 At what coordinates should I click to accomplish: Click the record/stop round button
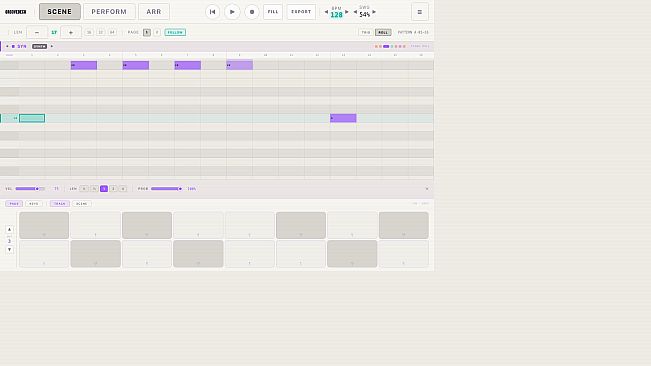click(252, 12)
